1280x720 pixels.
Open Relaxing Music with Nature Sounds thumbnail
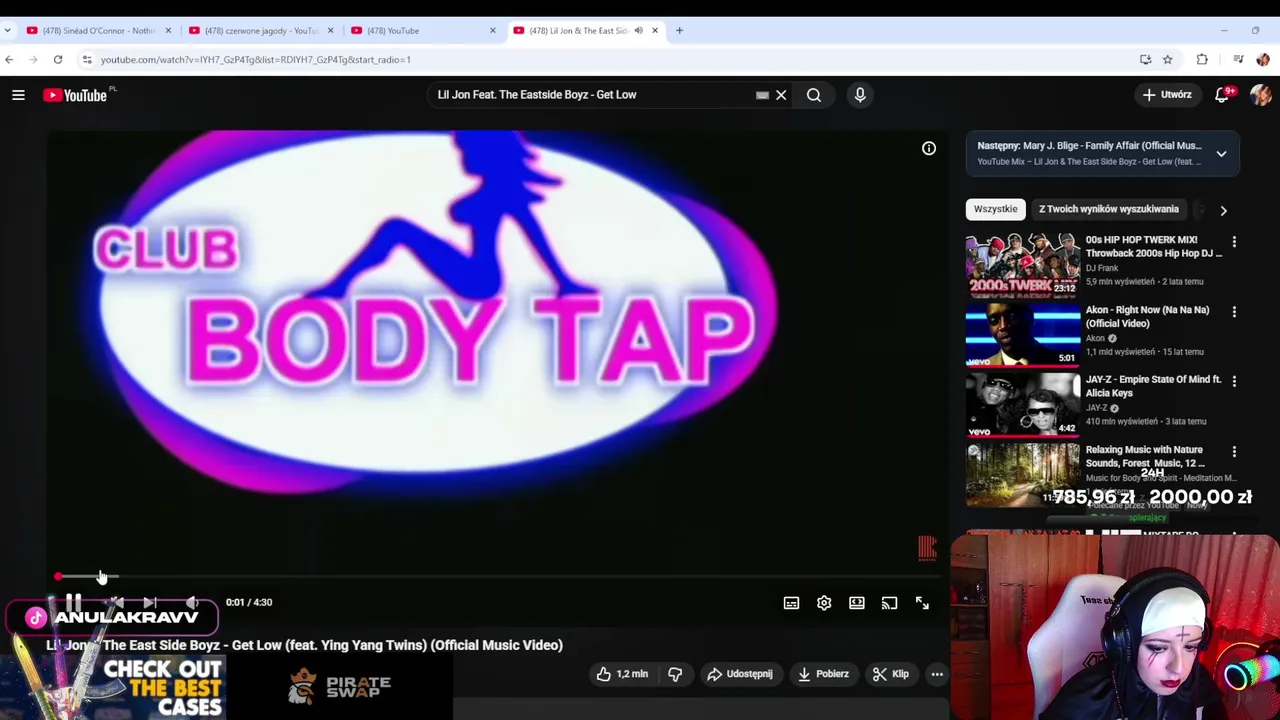click(1023, 475)
